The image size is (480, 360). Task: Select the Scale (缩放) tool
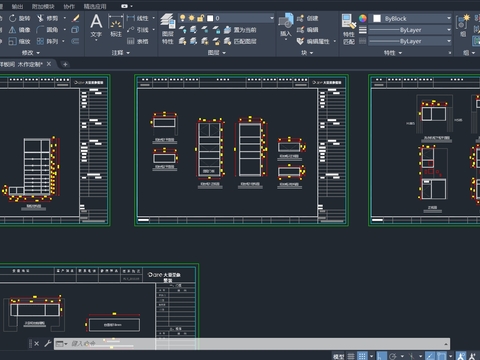click(x=20, y=41)
